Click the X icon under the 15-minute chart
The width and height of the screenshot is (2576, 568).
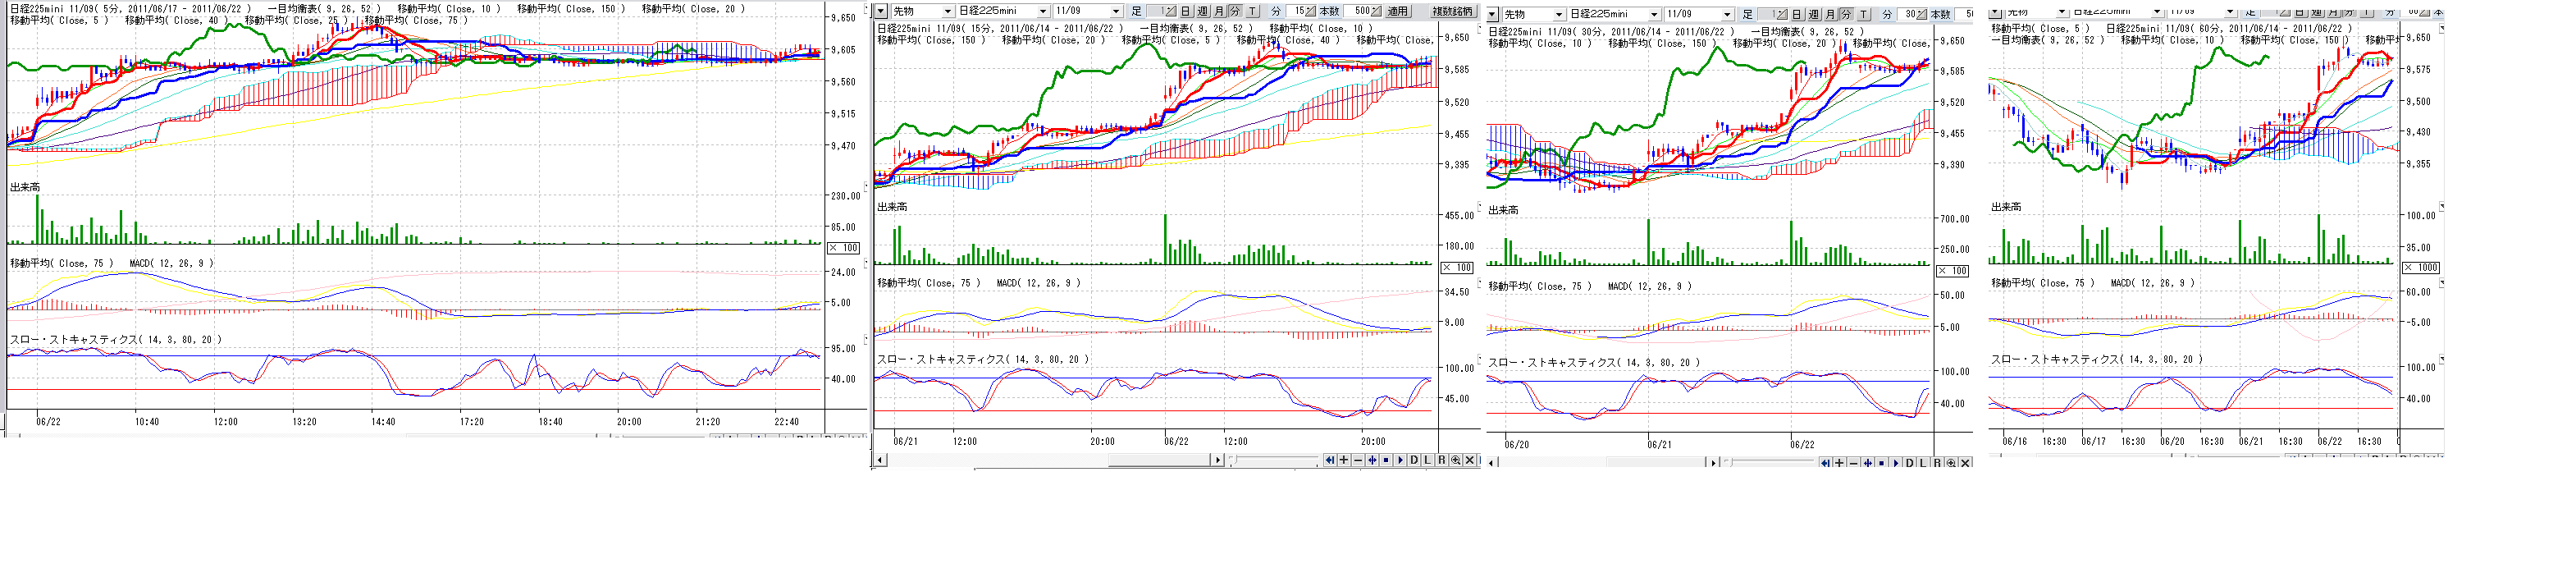click(x=1469, y=460)
